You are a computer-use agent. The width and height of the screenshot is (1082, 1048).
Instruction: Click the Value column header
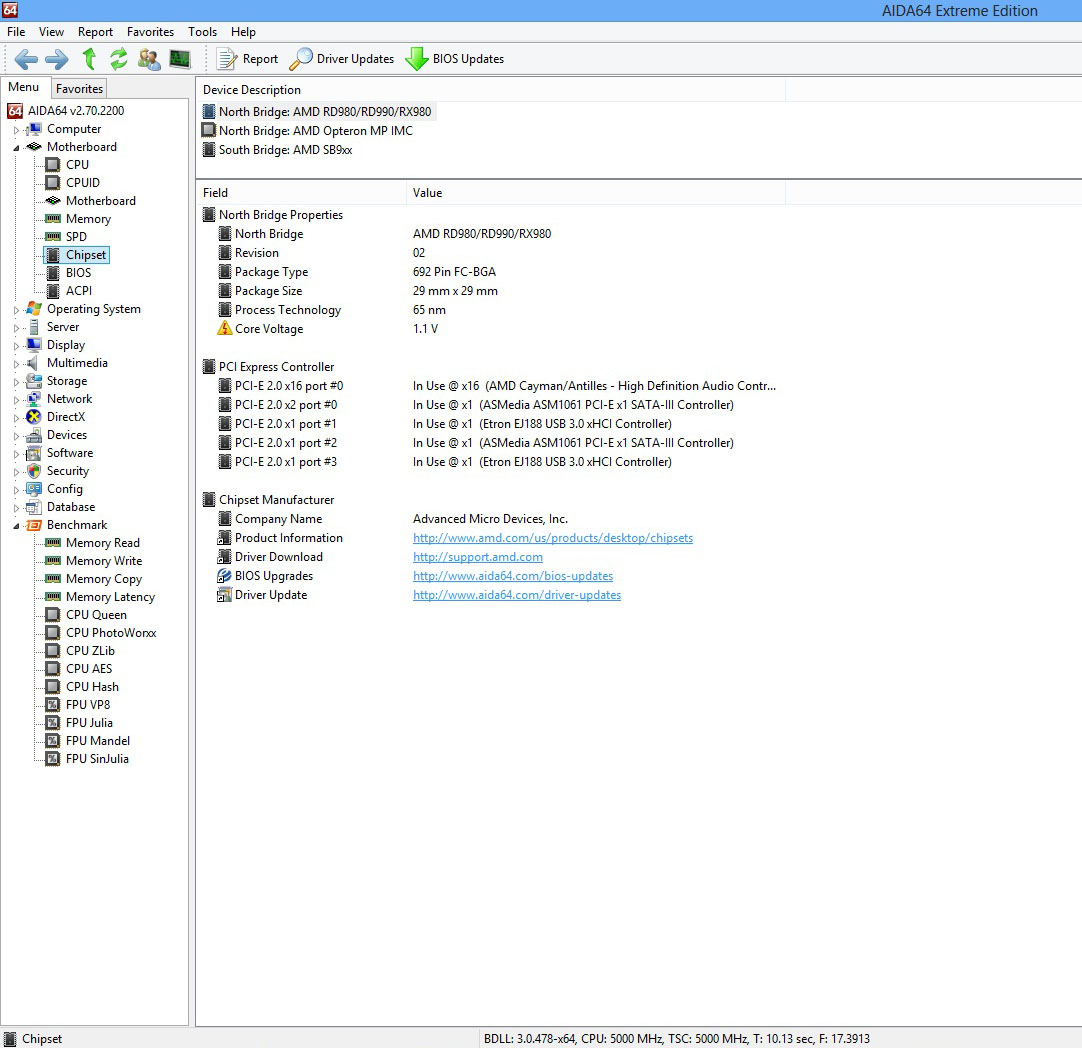pyautogui.click(x=596, y=193)
